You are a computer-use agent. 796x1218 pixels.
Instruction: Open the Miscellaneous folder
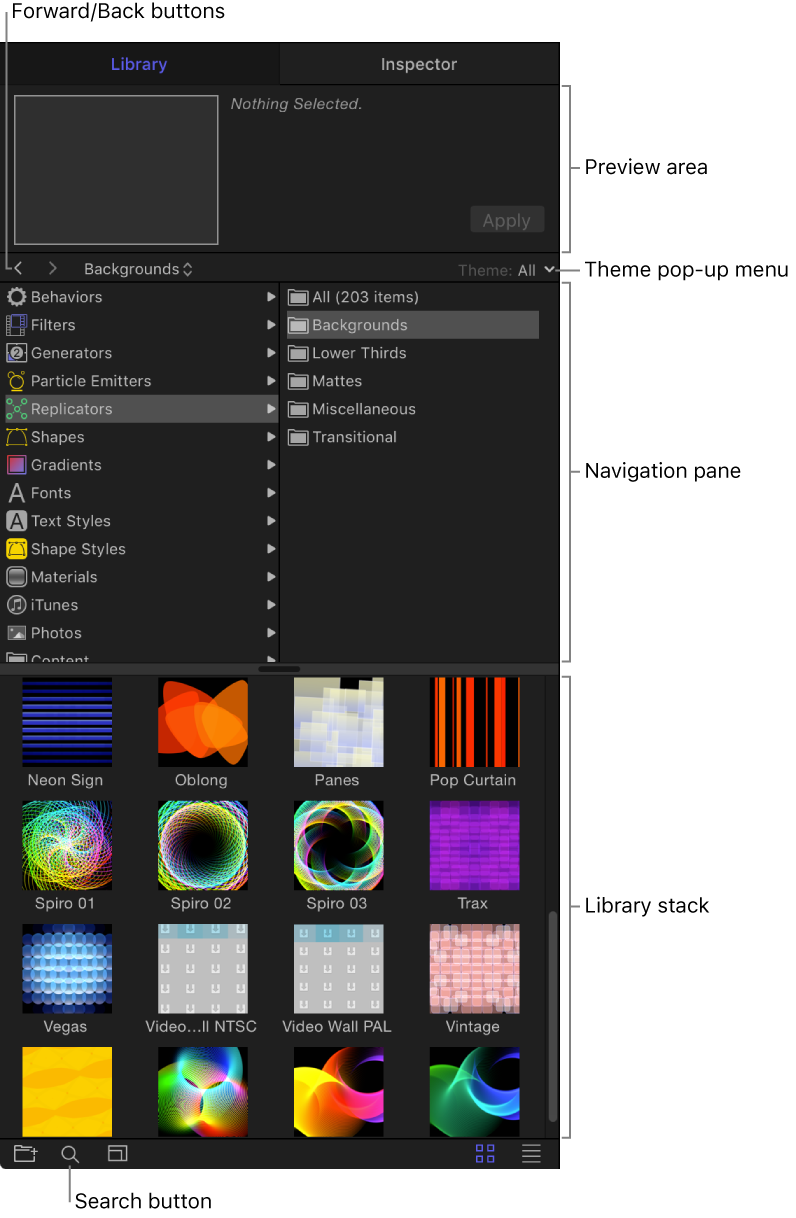412,409
